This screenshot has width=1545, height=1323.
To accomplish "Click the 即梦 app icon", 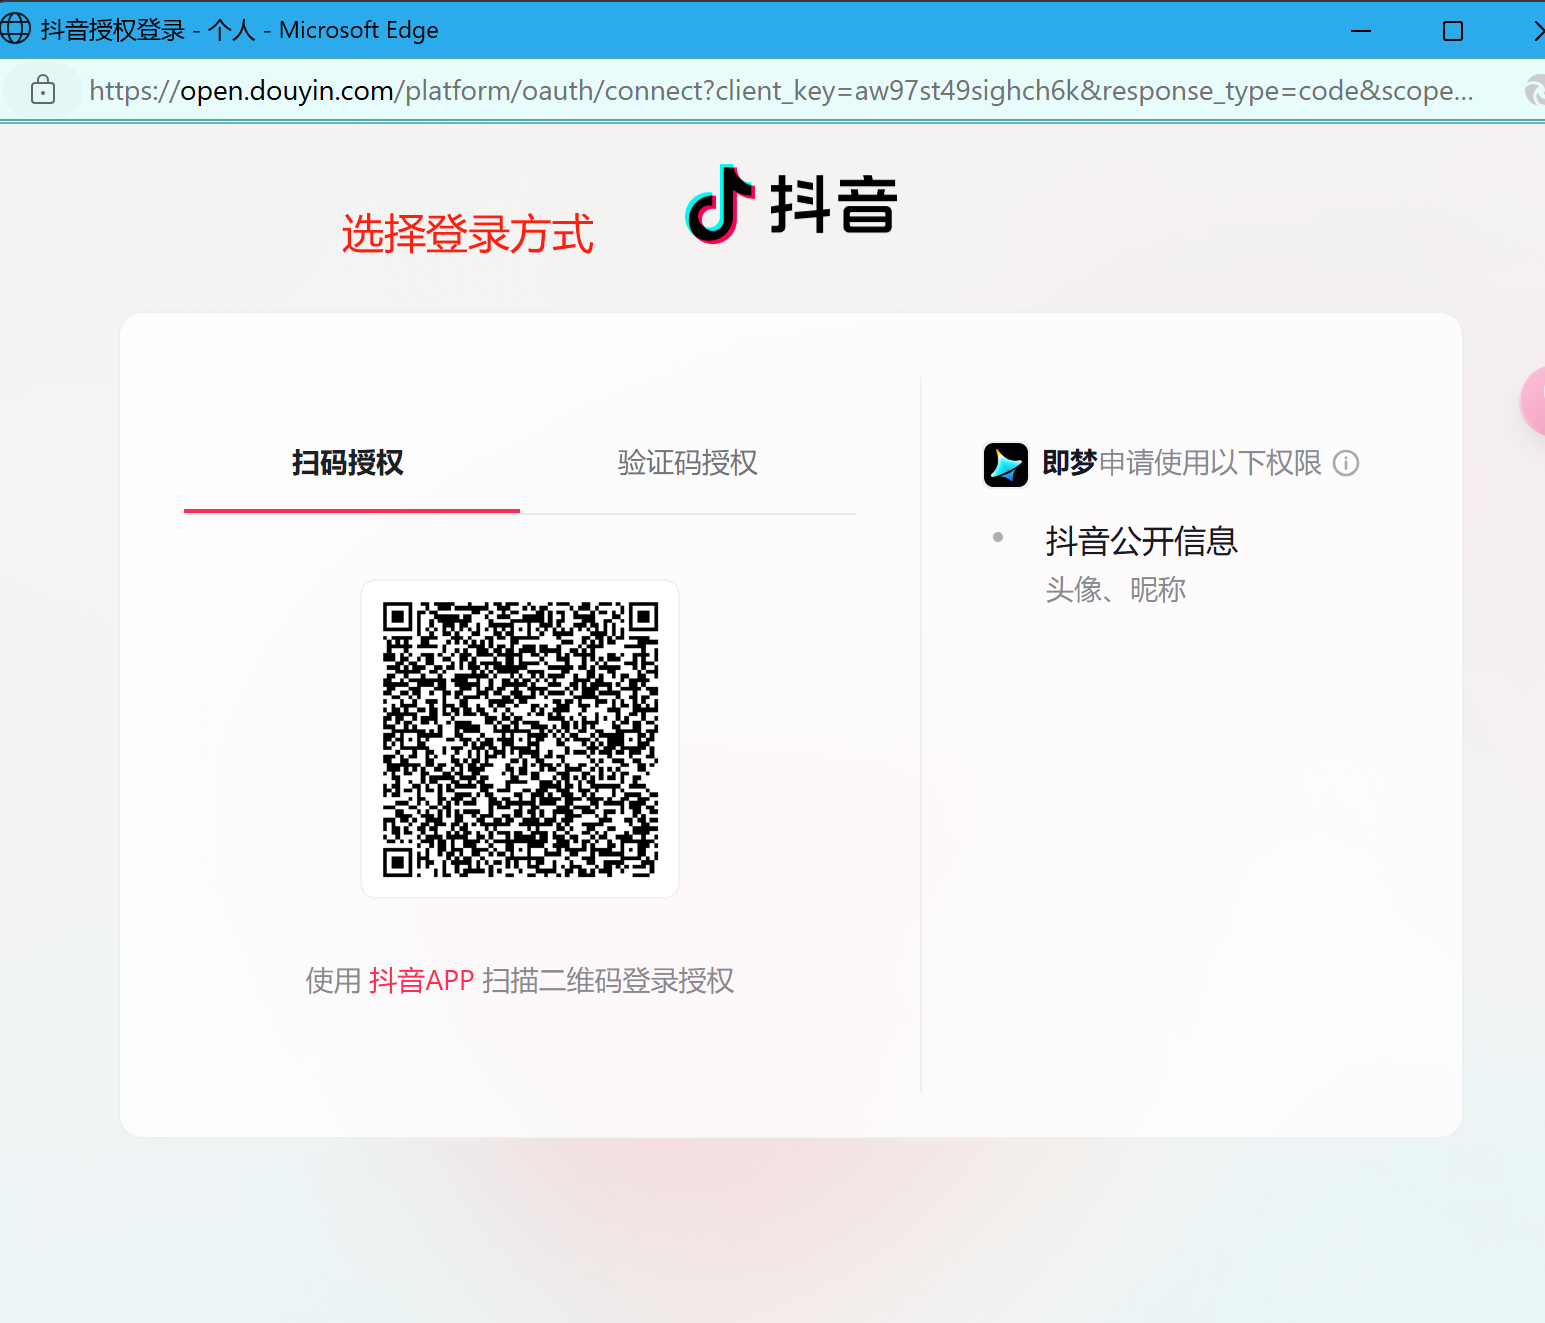I will pyautogui.click(x=1006, y=464).
